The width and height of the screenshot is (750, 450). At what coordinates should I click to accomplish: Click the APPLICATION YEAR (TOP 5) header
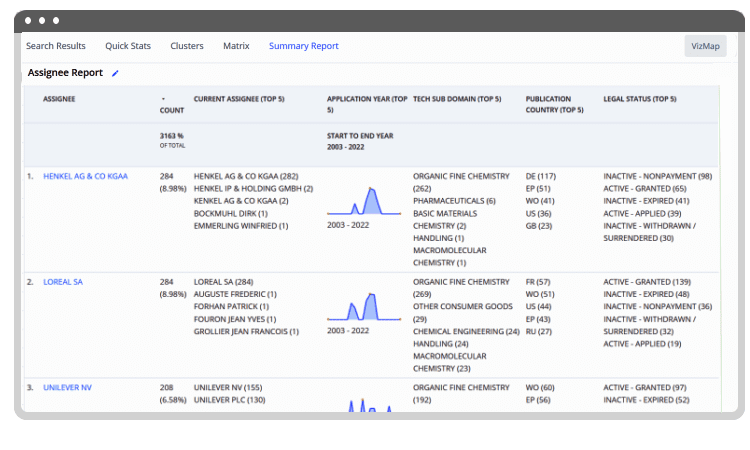(367, 104)
